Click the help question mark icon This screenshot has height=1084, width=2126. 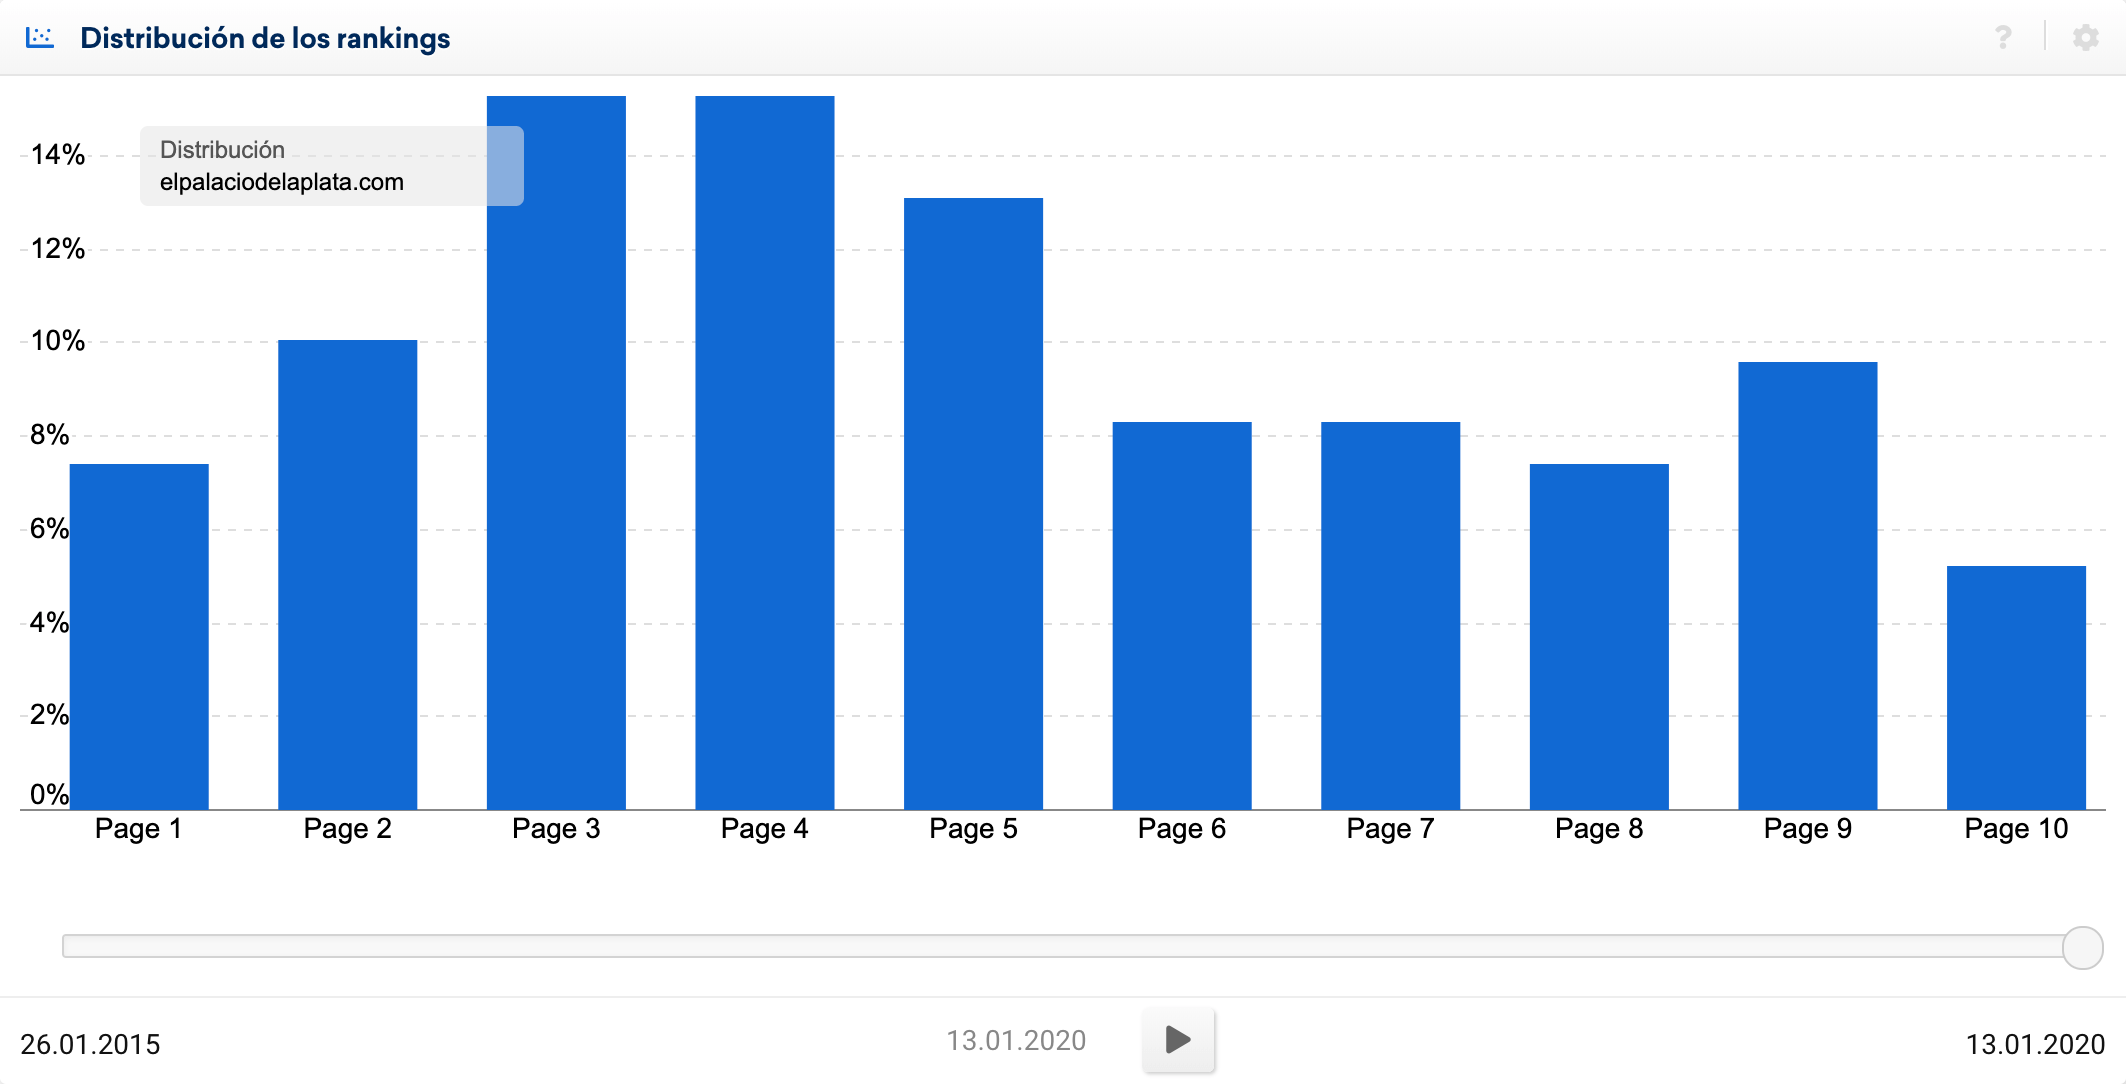point(2002,38)
